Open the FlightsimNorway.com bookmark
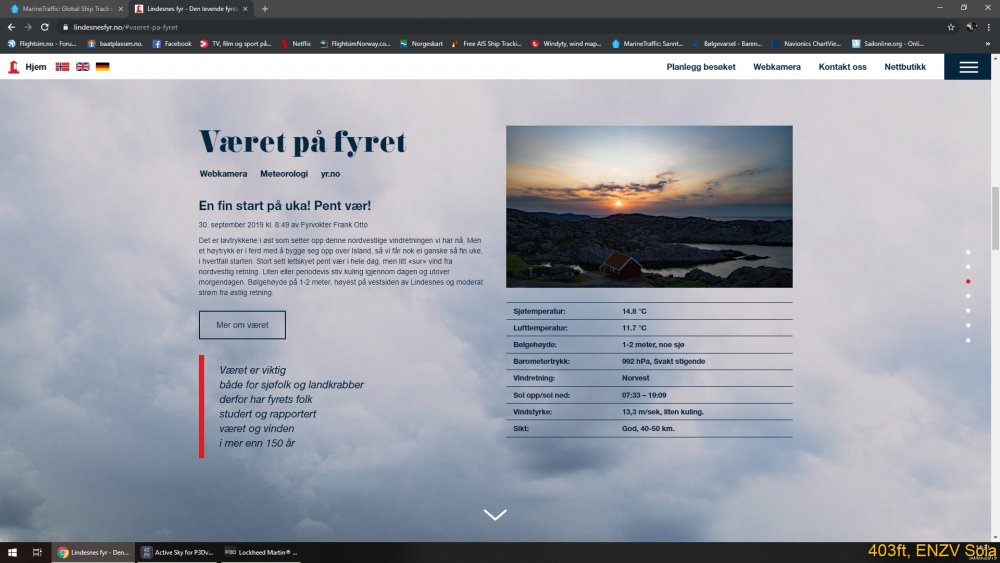This screenshot has width=1000, height=563. point(355,44)
